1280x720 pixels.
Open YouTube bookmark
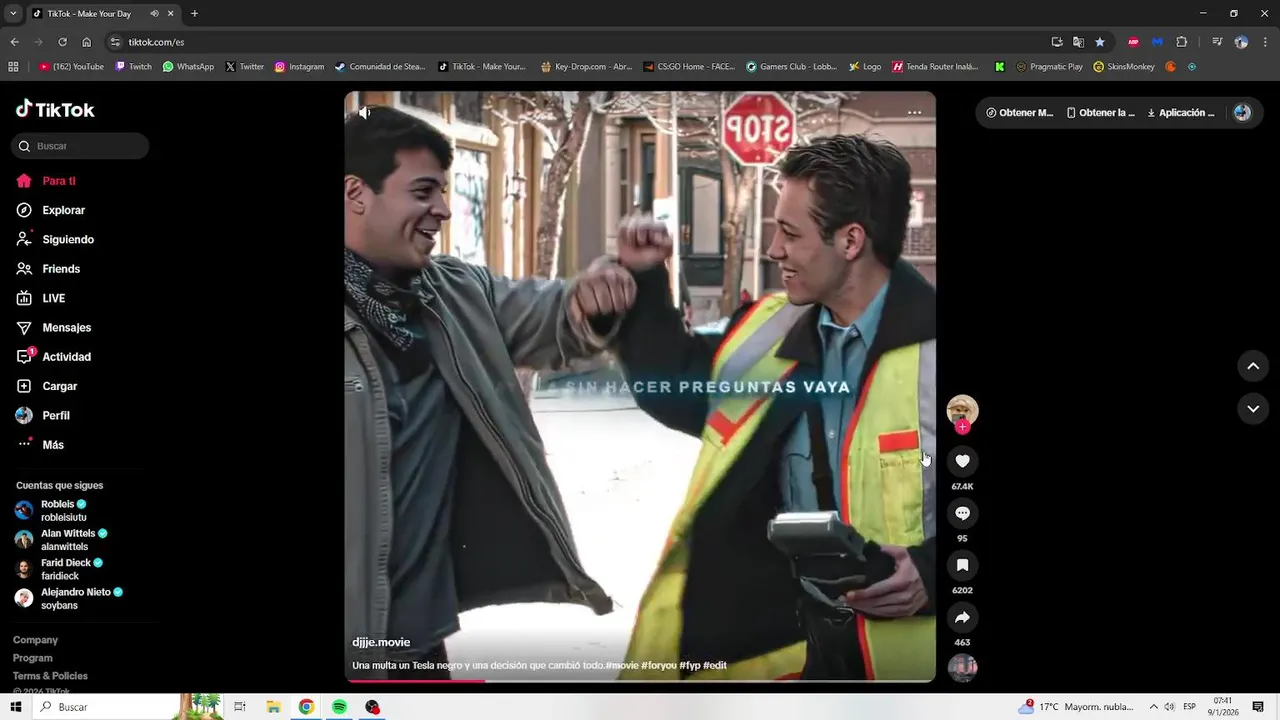click(71, 67)
